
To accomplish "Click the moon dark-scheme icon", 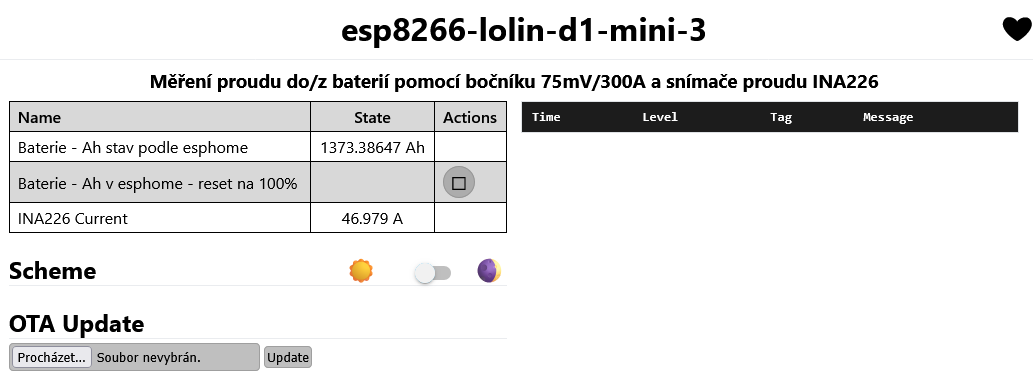I will (x=489, y=271).
